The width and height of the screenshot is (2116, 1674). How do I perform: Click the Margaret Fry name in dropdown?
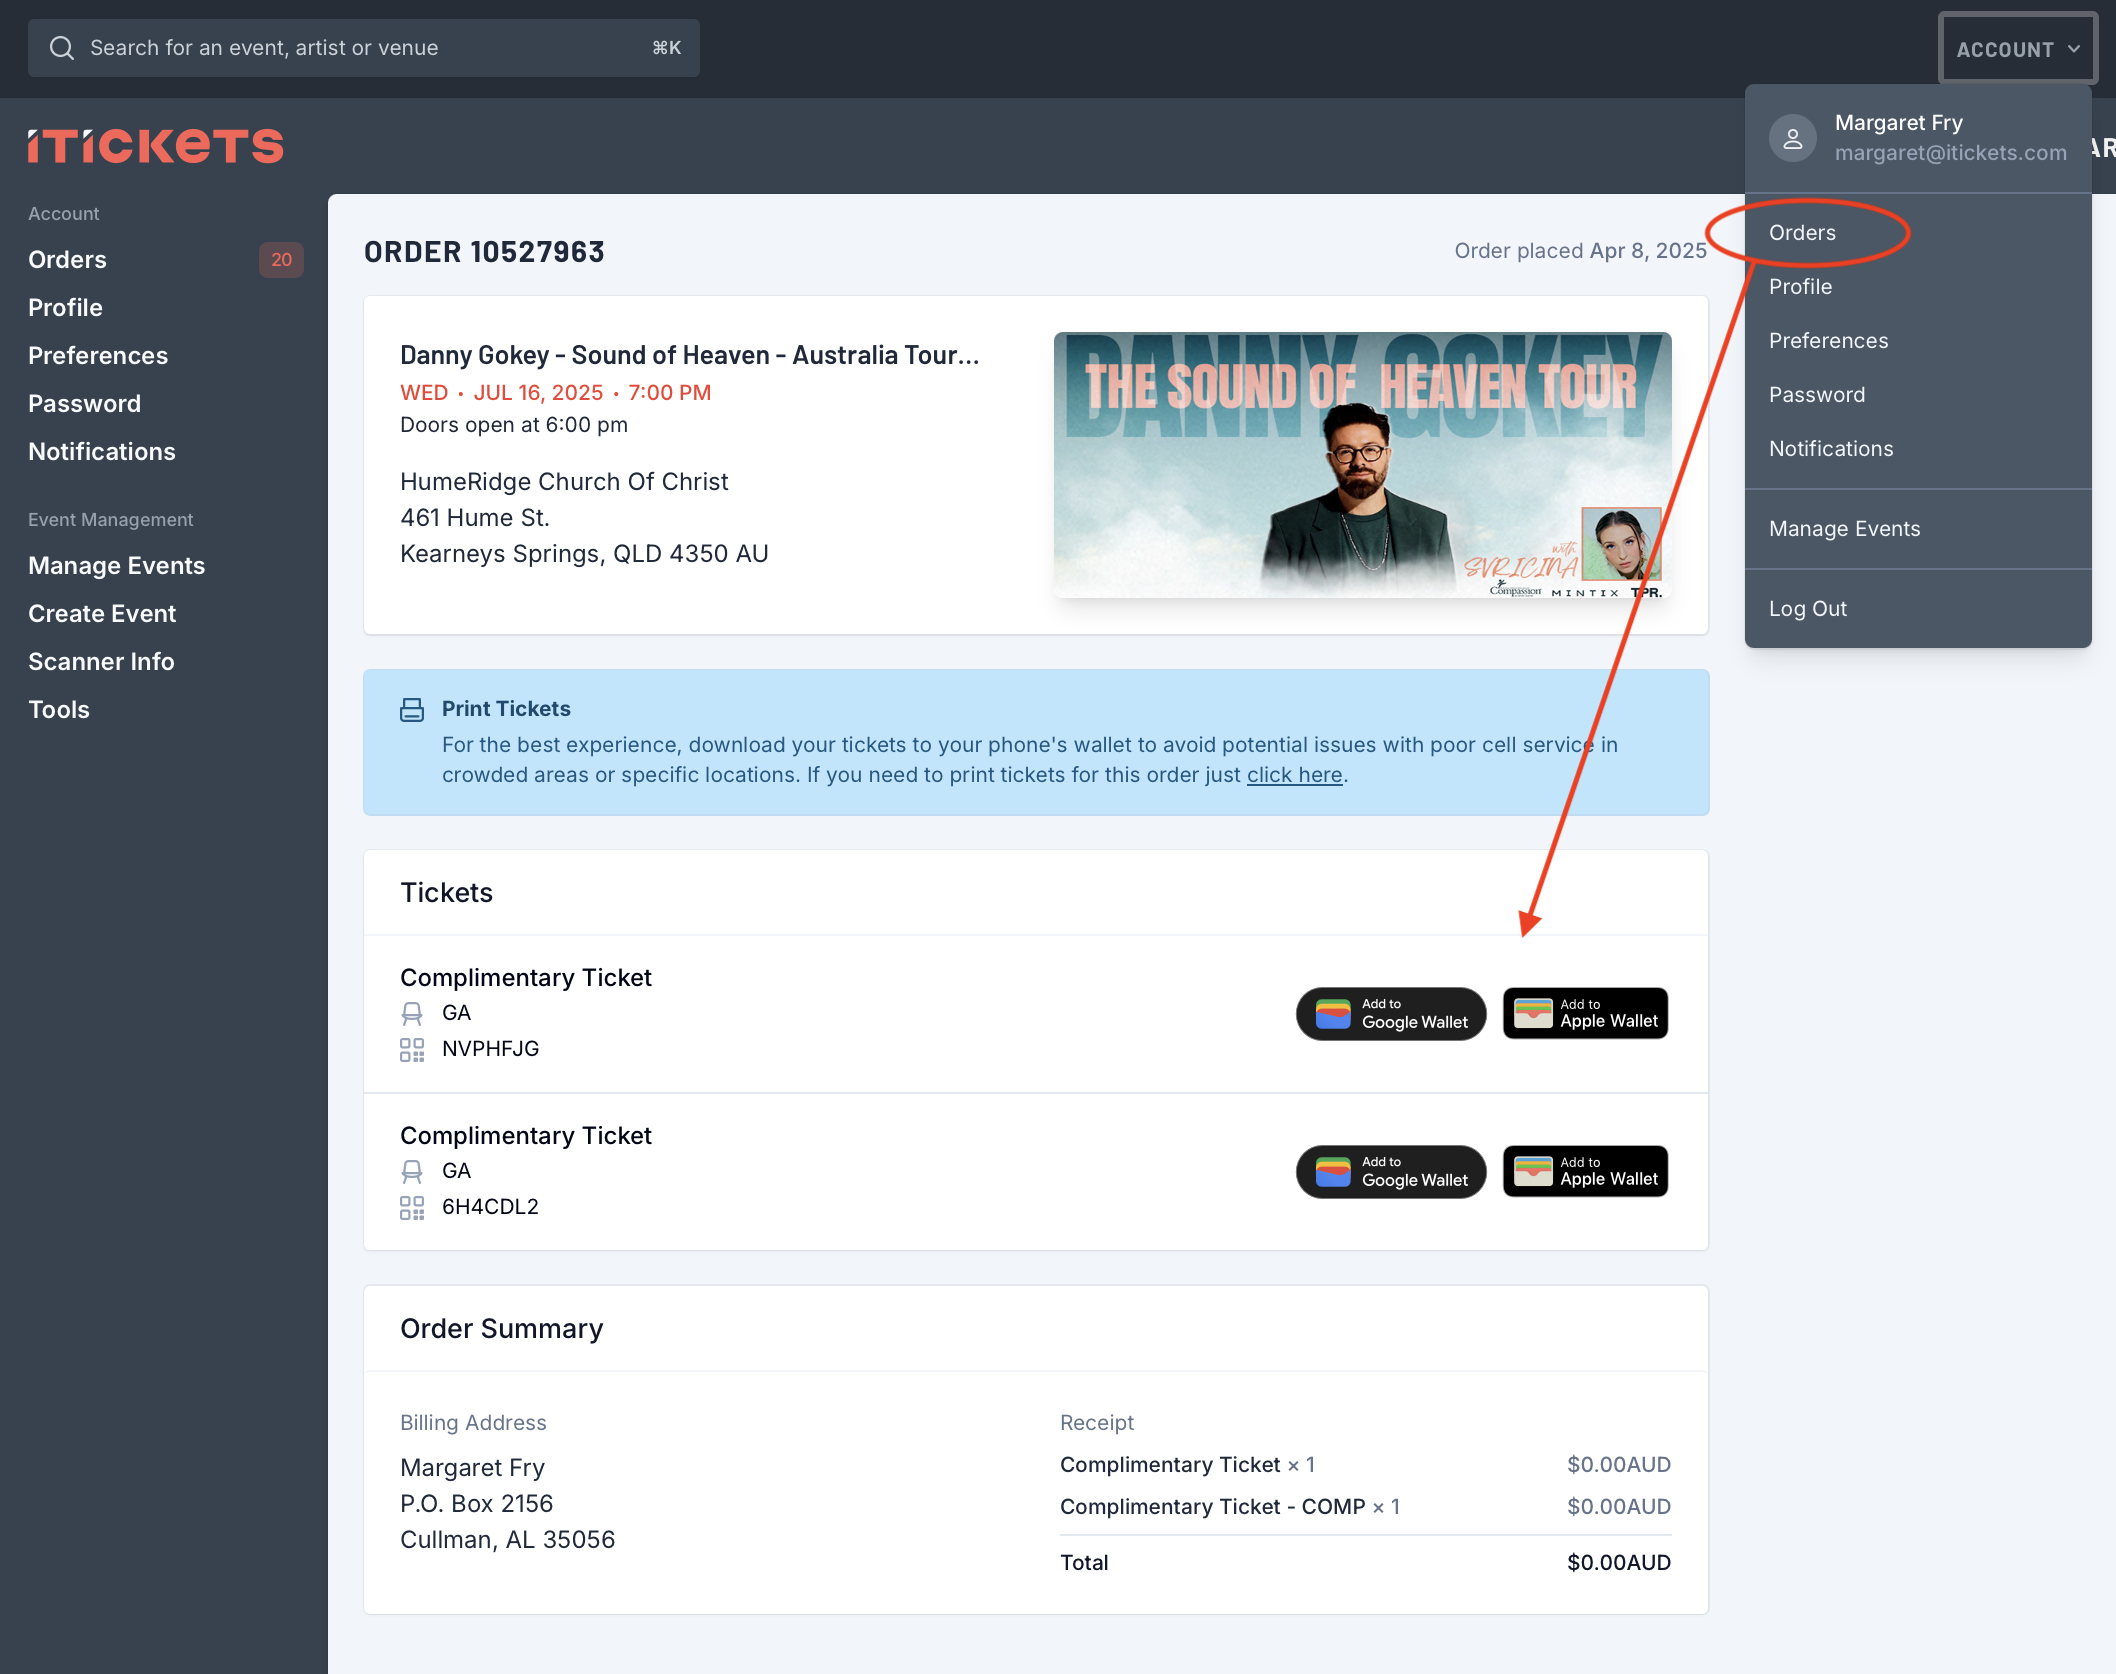tap(1898, 123)
